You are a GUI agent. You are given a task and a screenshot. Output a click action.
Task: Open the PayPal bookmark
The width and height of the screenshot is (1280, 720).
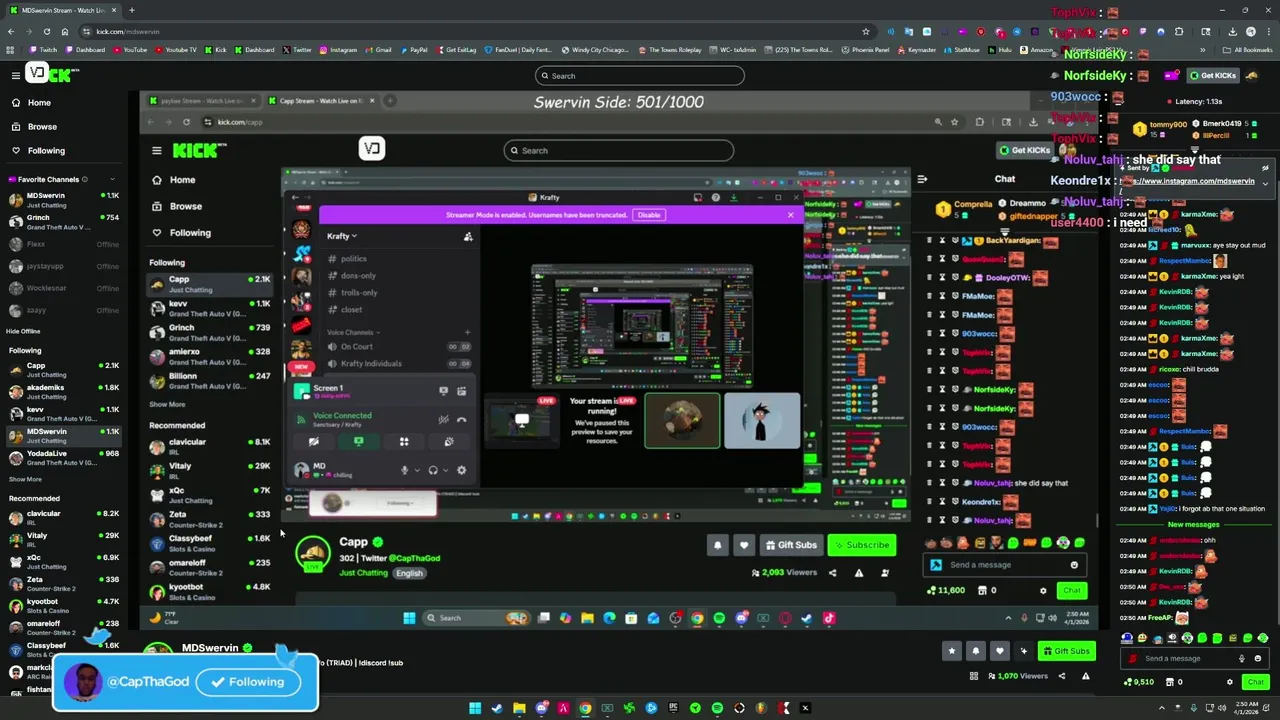tap(413, 50)
